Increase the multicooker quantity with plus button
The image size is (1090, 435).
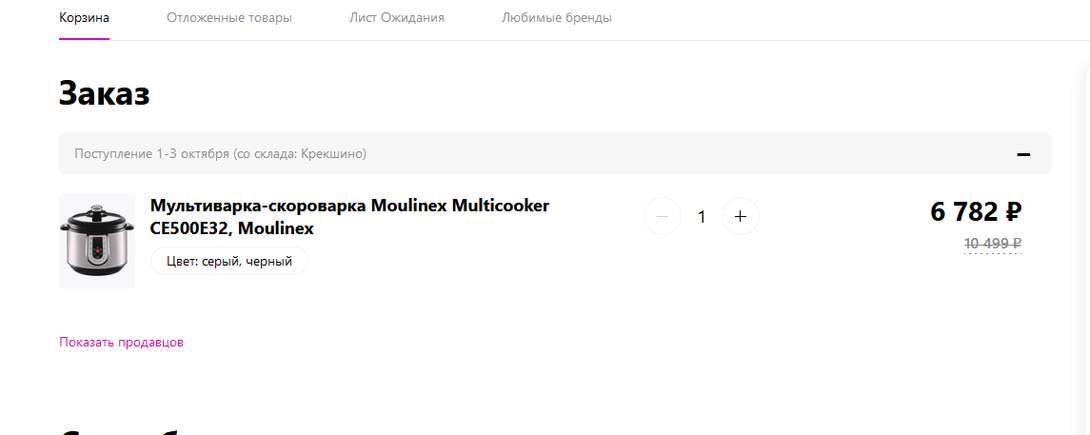coord(740,216)
